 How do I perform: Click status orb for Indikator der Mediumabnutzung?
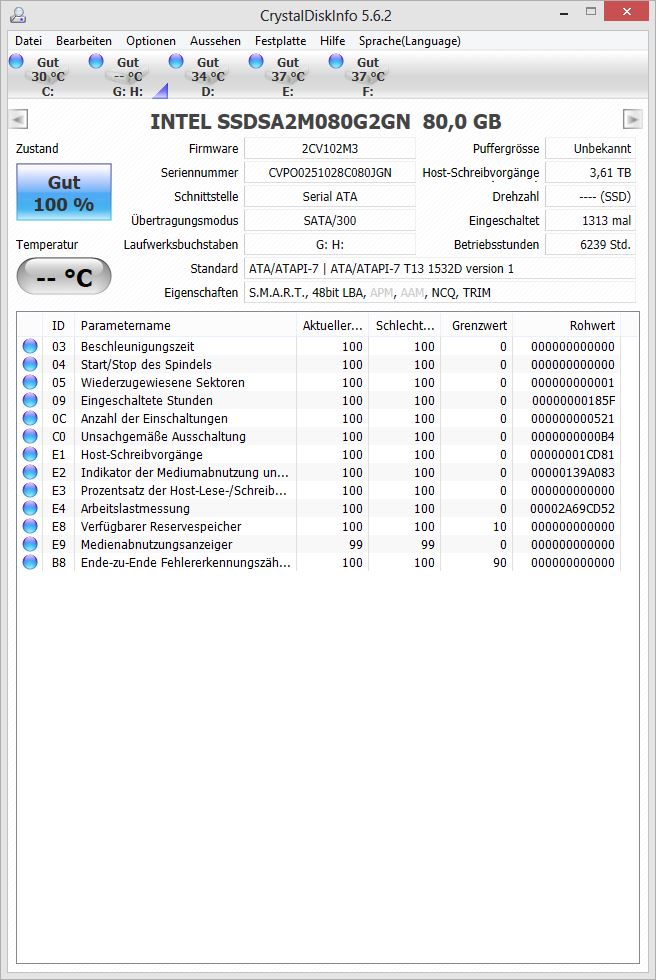click(x=30, y=472)
